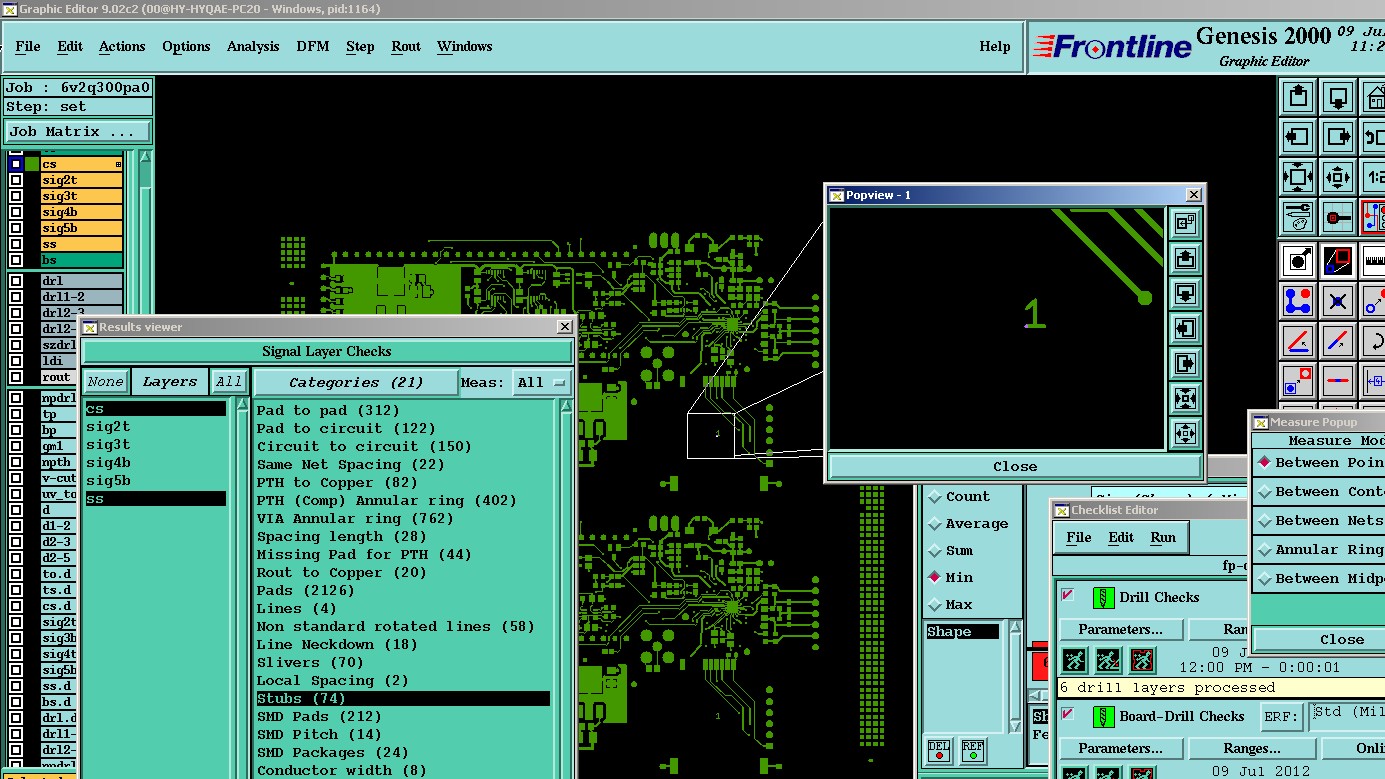
Task: Click the pan up icon in main toolbar
Action: (1298, 97)
